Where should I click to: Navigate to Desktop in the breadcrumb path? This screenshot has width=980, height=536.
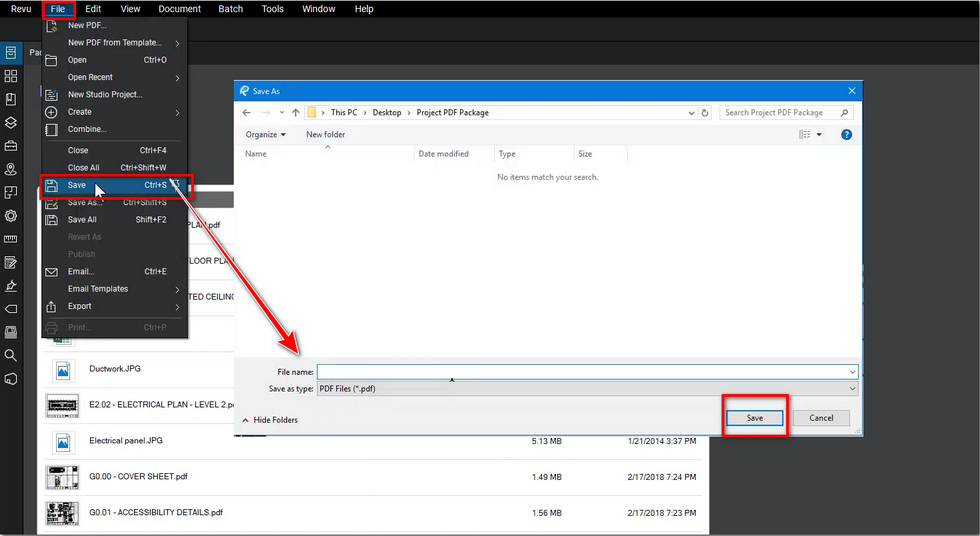pyautogui.click(x=387, y=112)
